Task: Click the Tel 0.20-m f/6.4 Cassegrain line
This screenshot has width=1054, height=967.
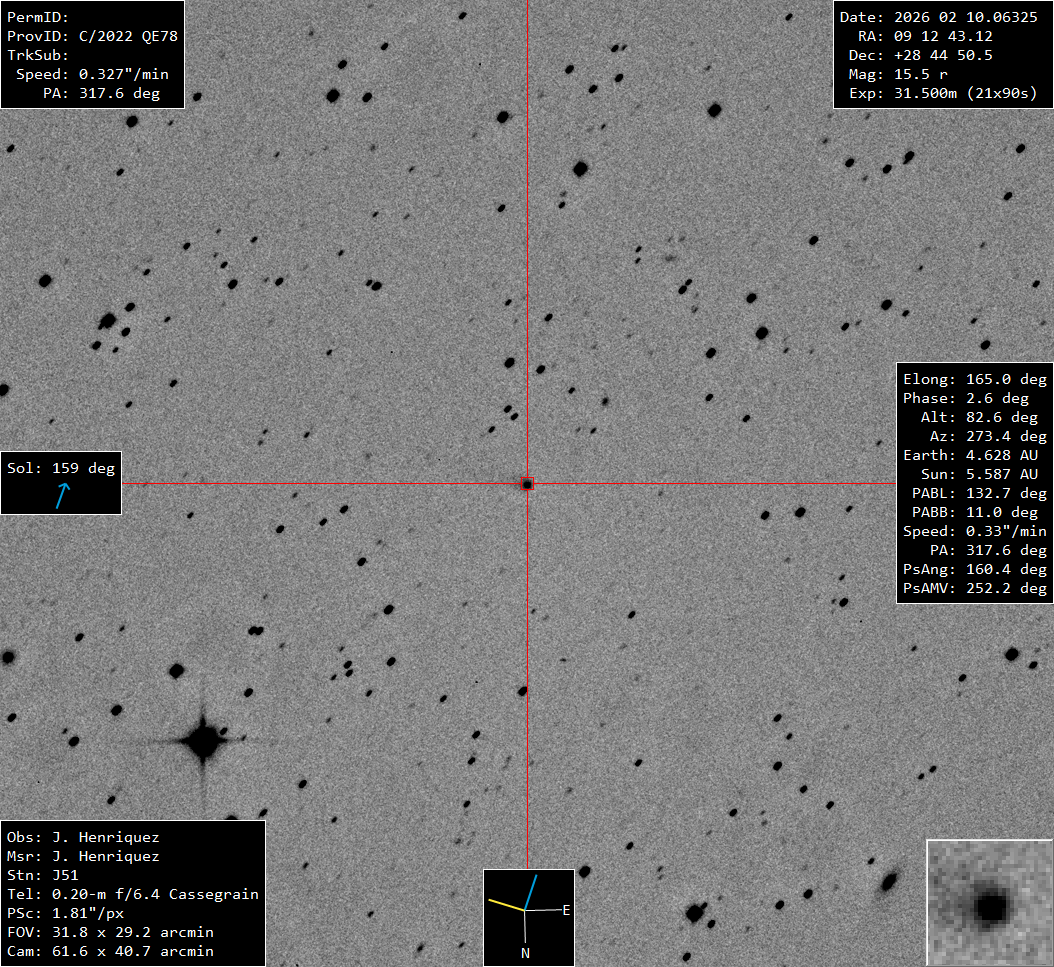Action: (133, 894)
